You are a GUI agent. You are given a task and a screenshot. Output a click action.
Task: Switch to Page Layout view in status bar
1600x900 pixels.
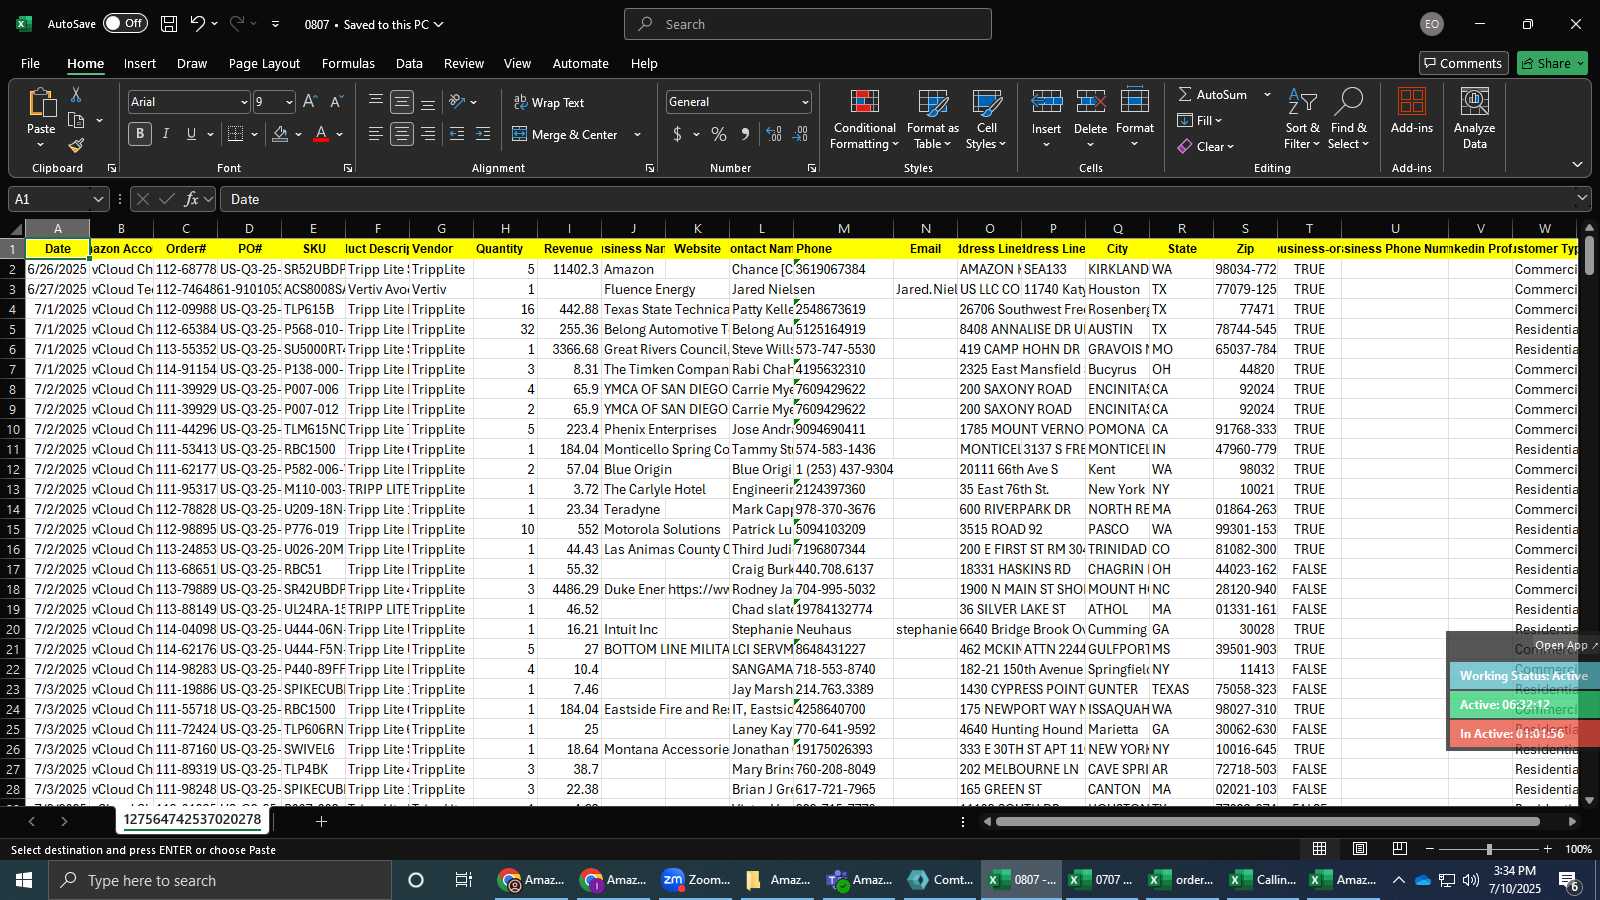[x=1360, y=849]
